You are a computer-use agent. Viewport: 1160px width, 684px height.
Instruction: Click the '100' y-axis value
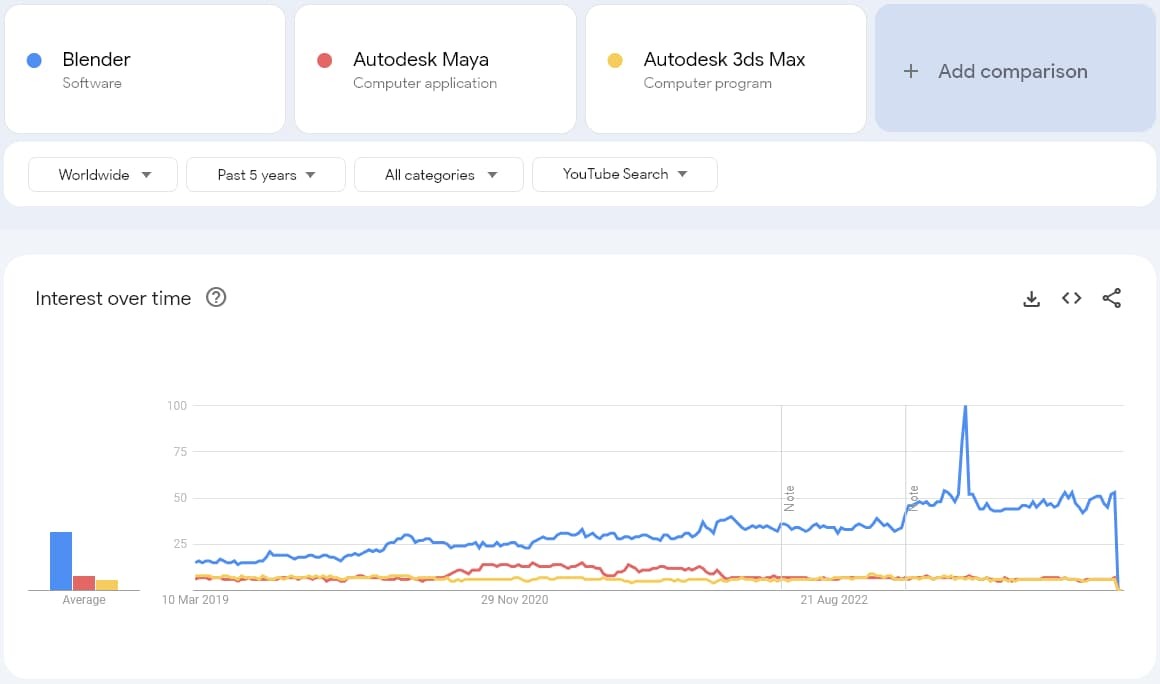click(x=177, y=405)
